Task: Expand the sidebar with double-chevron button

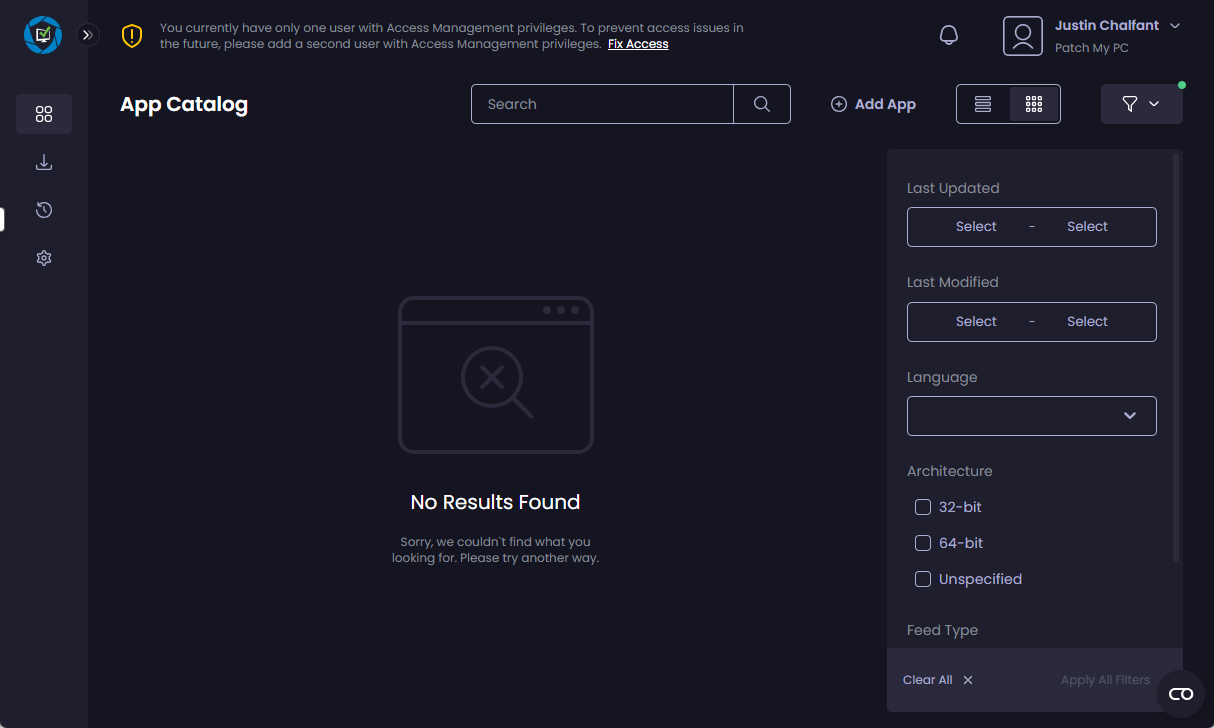Action: [88, 35]
